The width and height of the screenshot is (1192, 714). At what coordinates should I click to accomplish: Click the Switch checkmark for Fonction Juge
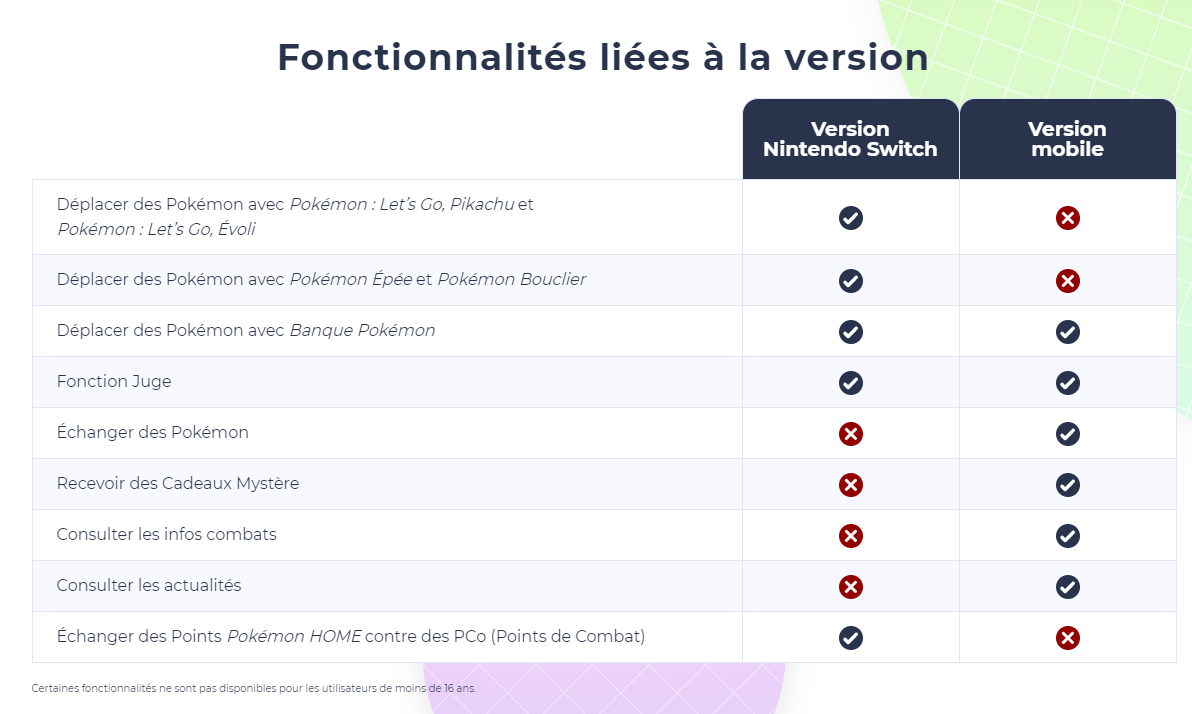(x=851, y=382)
